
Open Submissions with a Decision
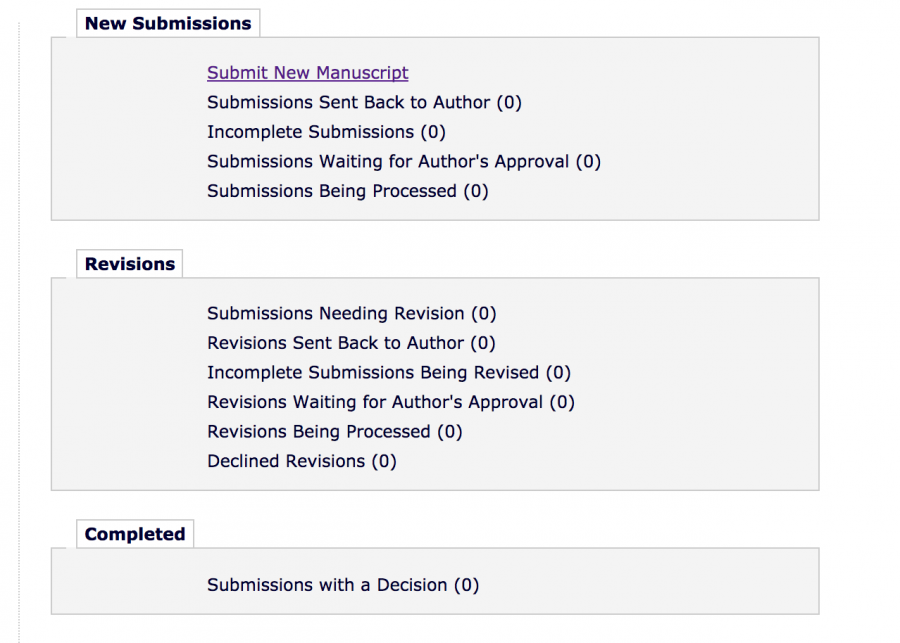pos(327,585)
